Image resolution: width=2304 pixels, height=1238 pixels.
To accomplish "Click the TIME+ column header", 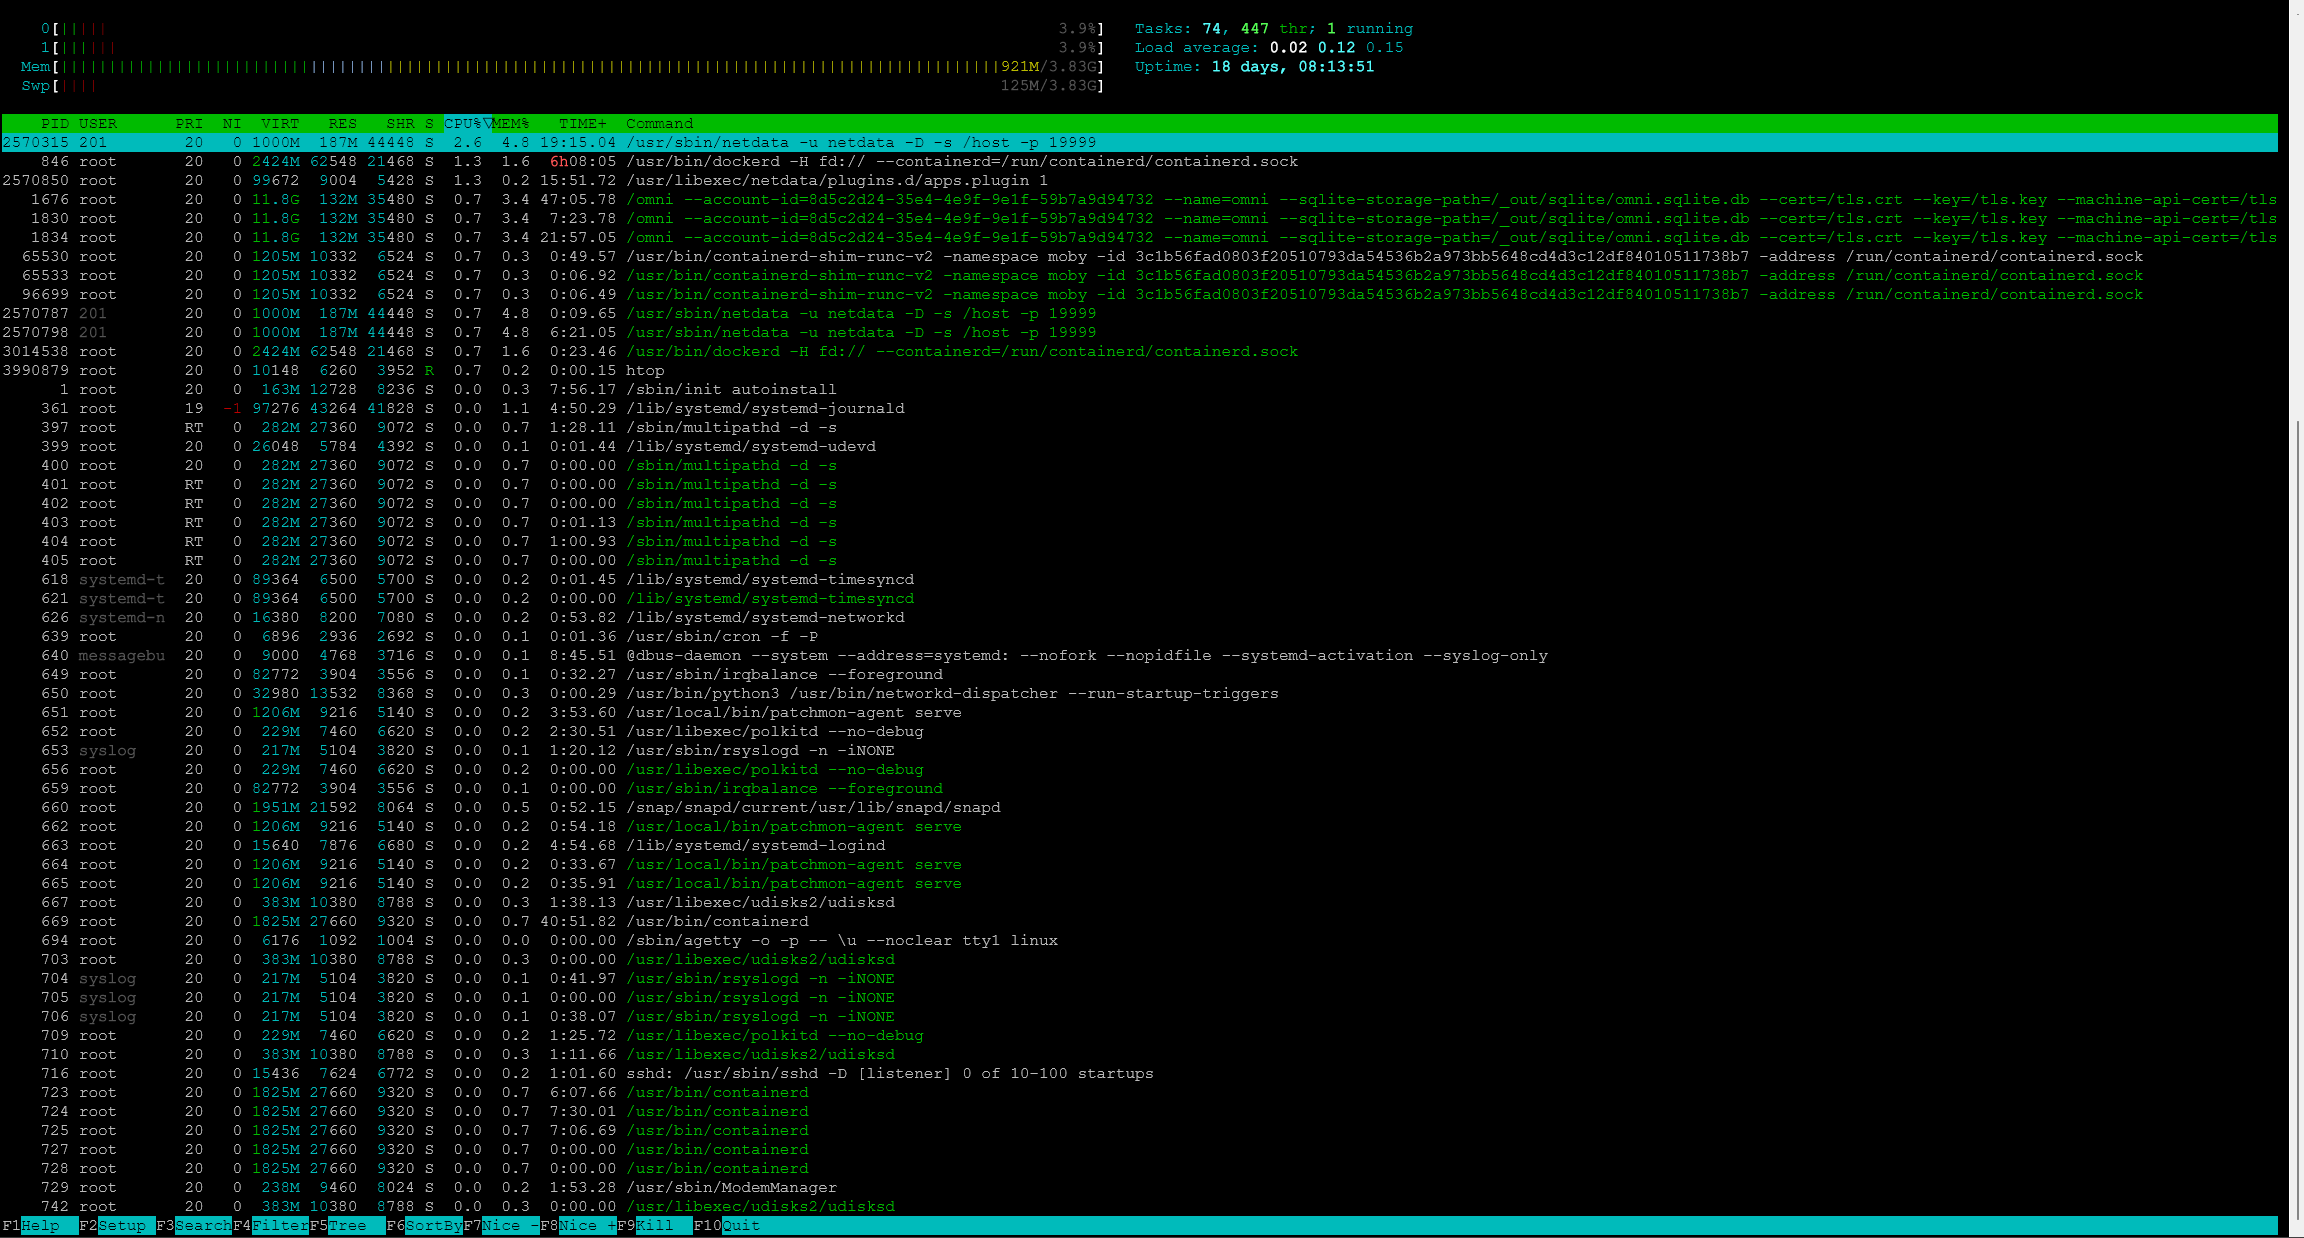I will pos(582,123).
